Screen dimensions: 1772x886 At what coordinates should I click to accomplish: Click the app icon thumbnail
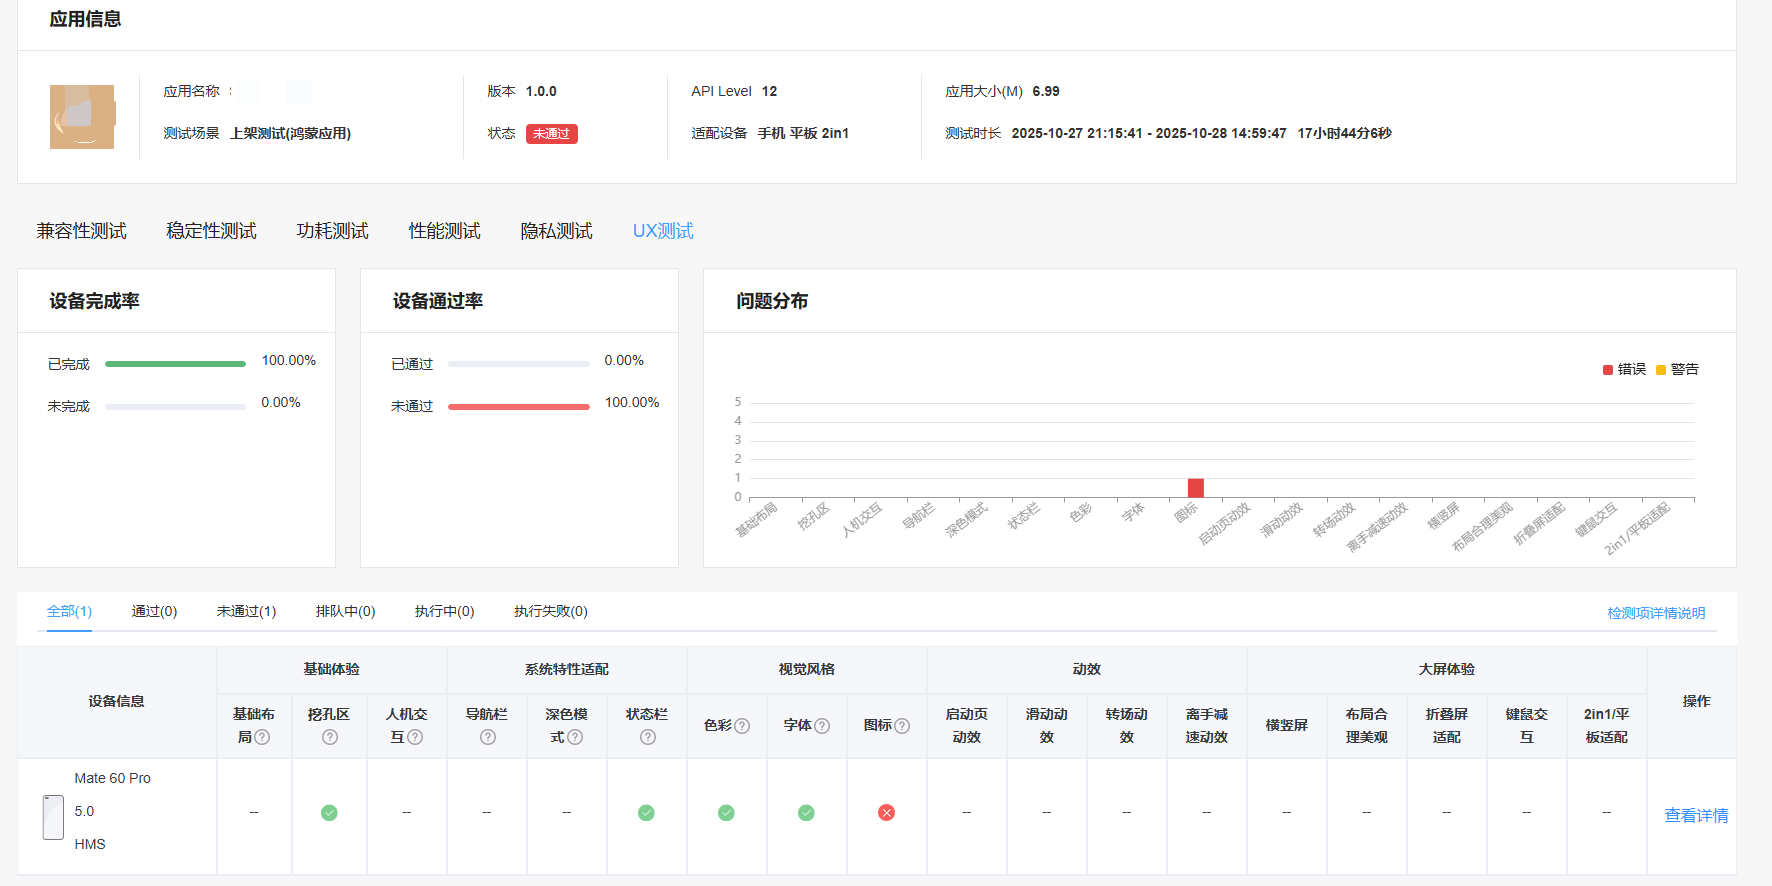coord(82,117)
